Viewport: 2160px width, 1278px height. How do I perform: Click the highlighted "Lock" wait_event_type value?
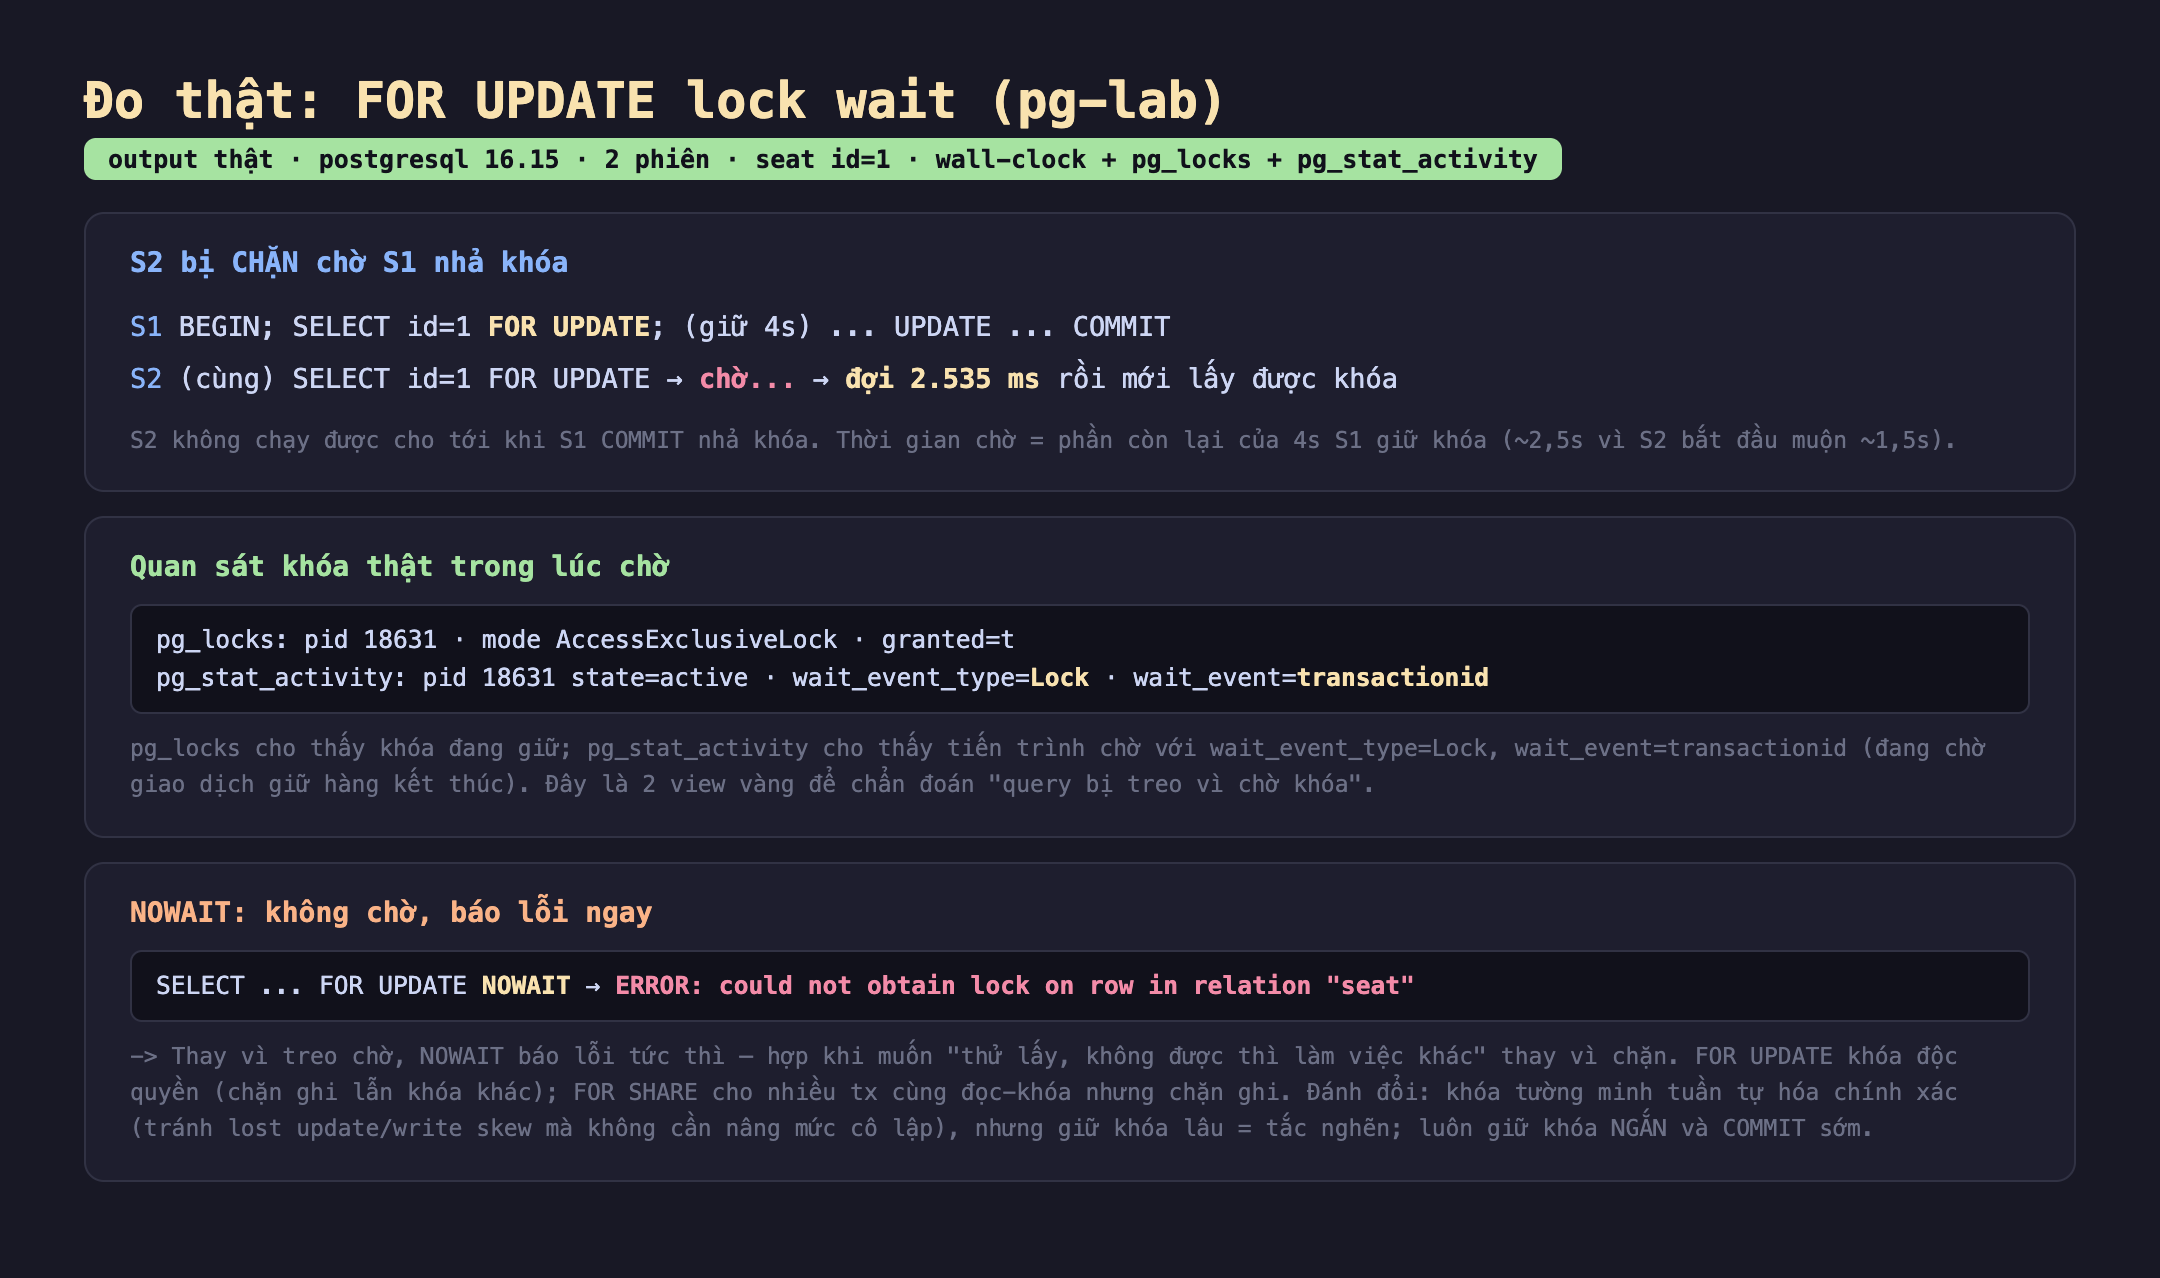tap(1059, 678)
